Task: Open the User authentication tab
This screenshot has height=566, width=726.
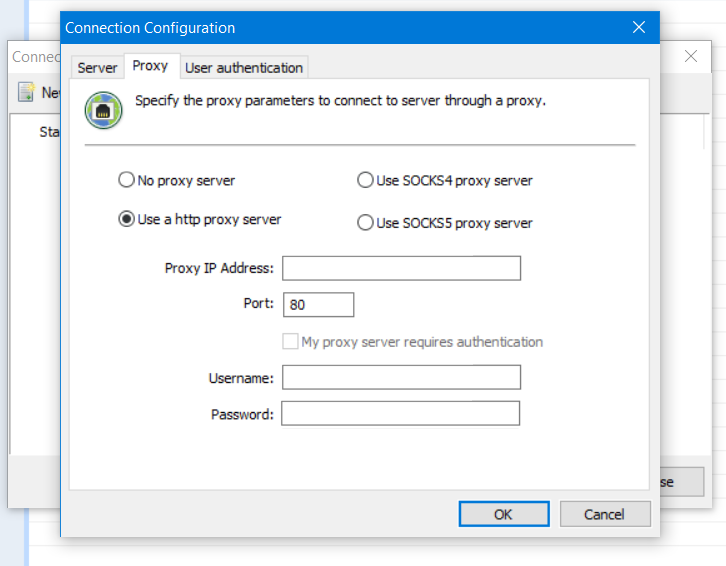Action: (x=244, y=68)
